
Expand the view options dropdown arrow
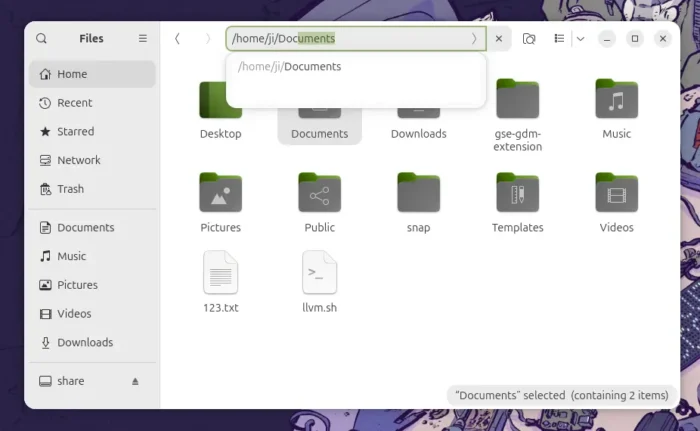(x=580, y=39)
